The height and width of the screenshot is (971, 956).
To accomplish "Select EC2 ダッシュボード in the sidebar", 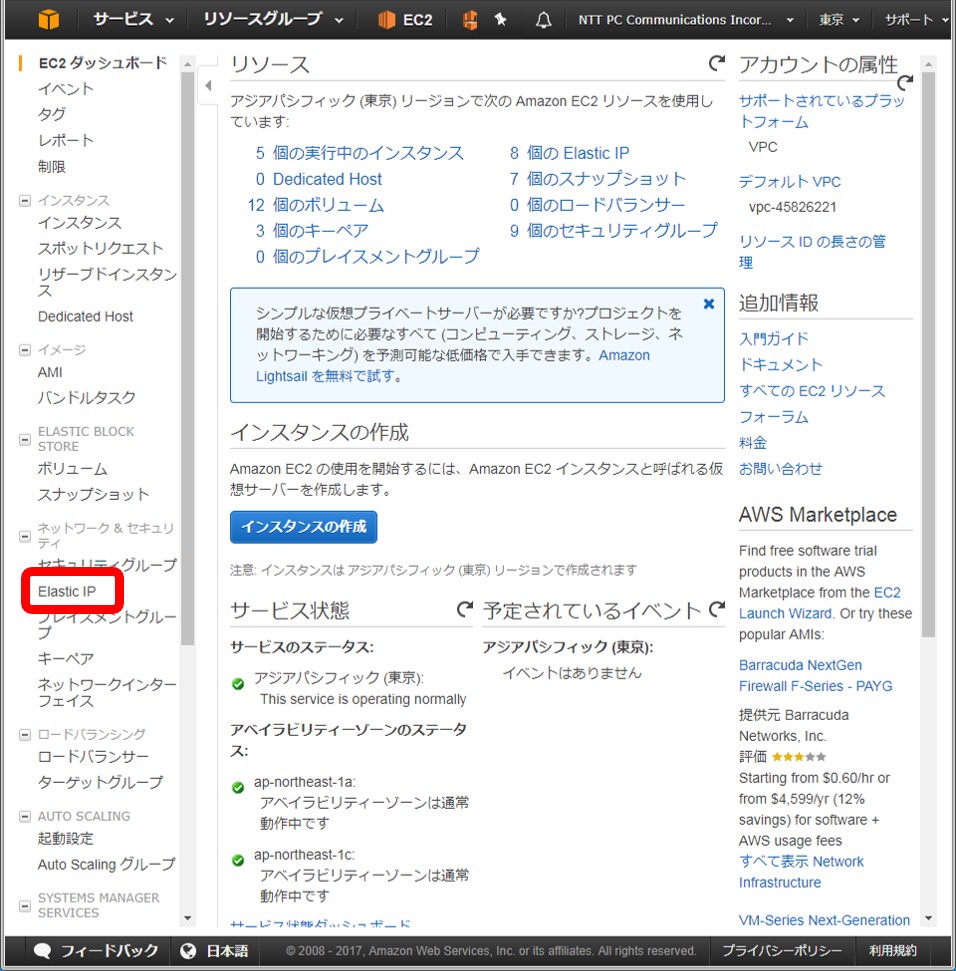I will coord(103,63).
